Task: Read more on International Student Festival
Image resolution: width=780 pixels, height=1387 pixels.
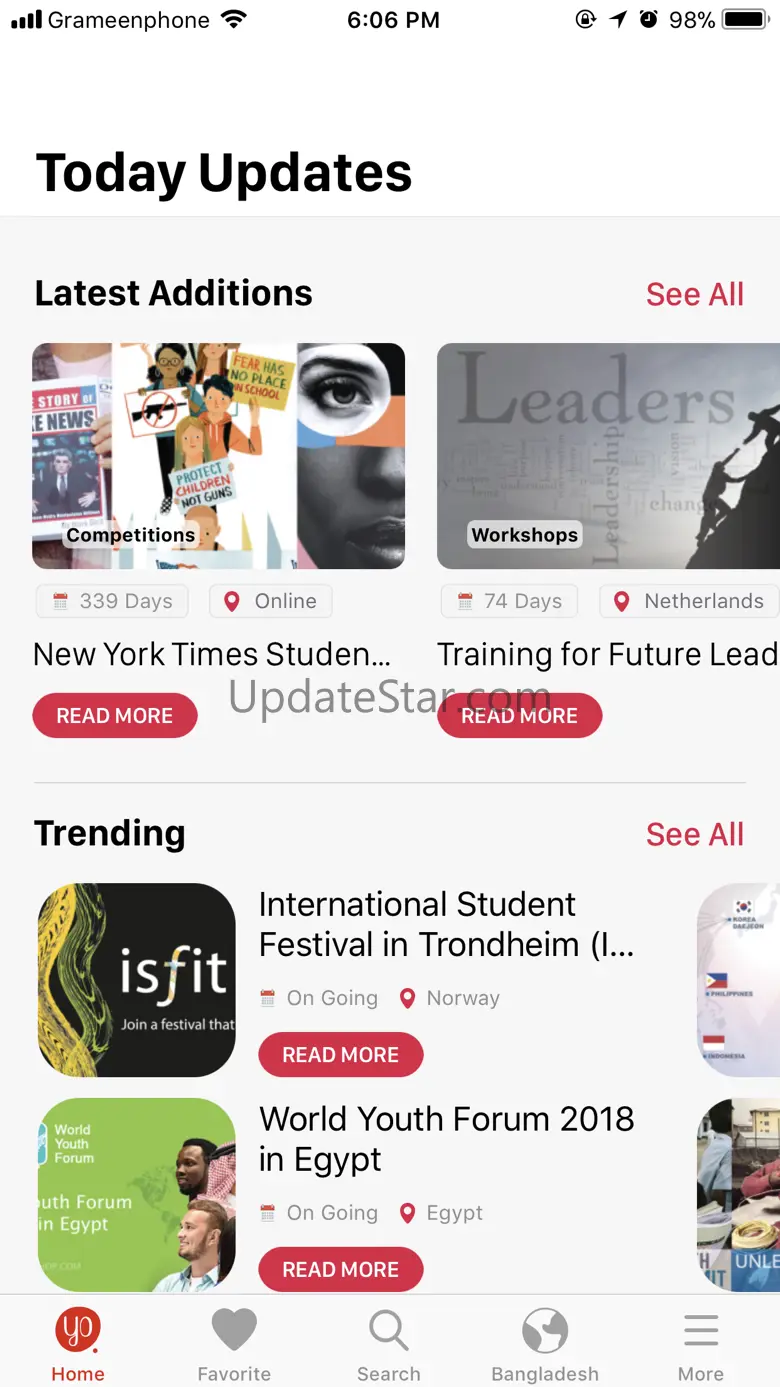Action: pyautogui.click(x=341, y=1055)
